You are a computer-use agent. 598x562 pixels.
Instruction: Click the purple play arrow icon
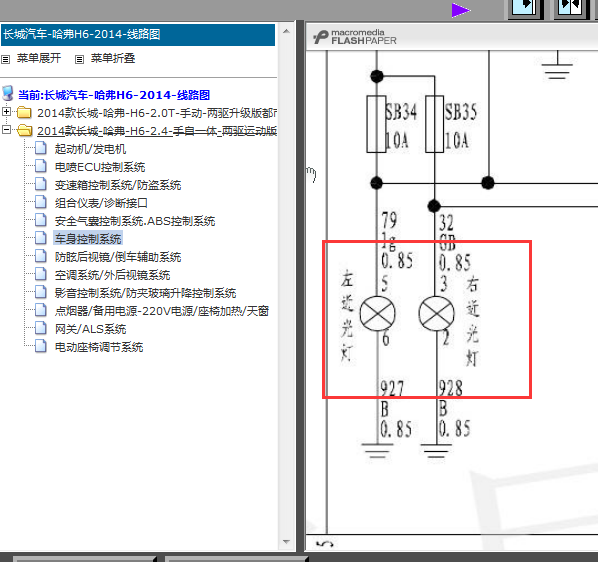pos(461,10)
